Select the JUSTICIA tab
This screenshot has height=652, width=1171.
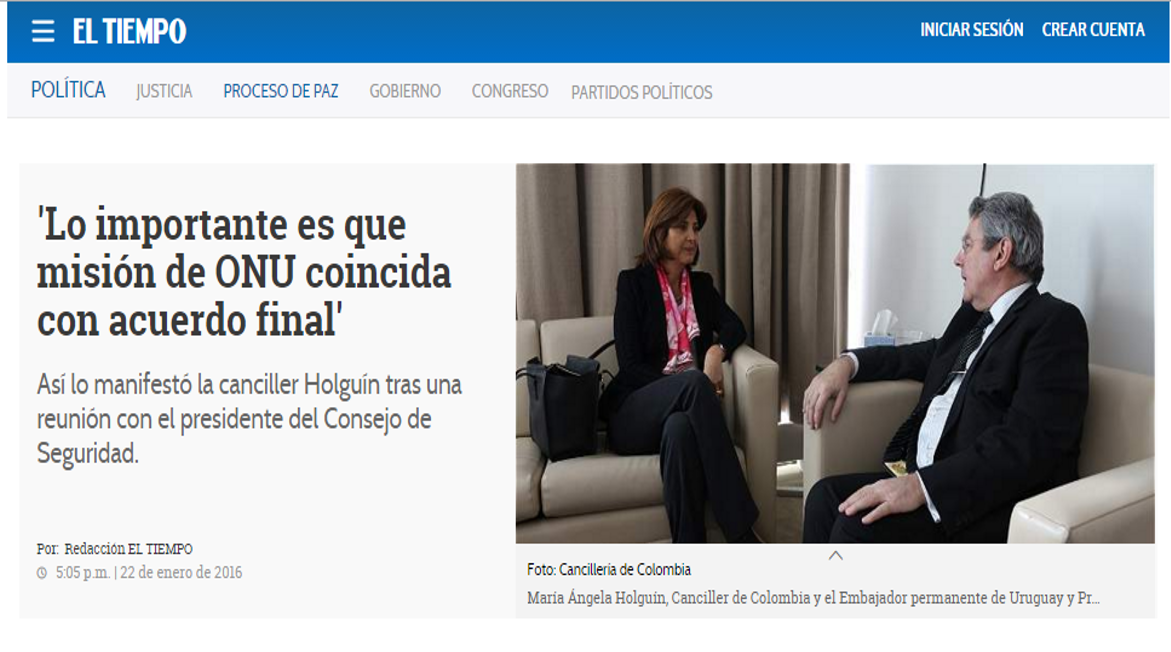click(164, 91)
